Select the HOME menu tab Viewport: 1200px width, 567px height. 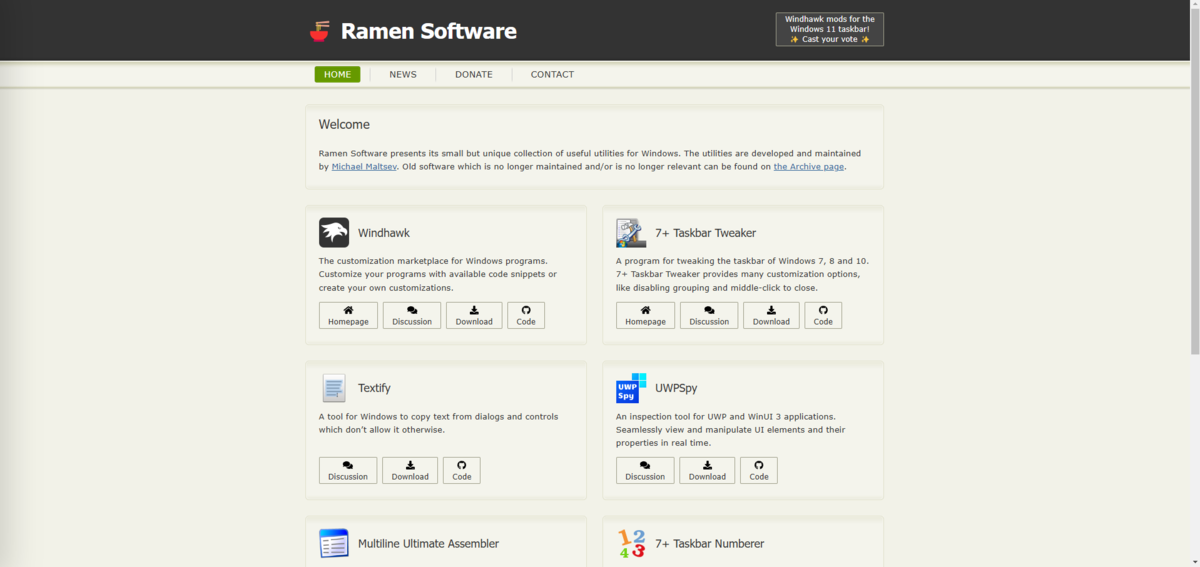click(337, 74)
